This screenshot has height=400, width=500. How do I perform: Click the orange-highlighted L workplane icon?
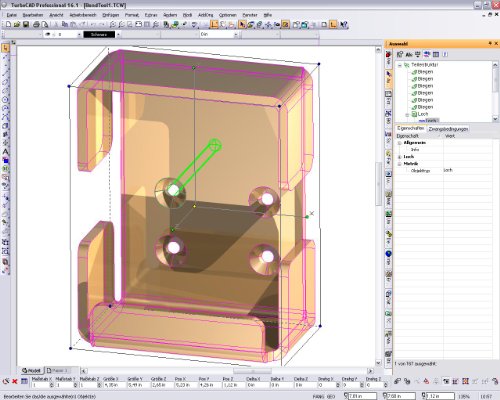pyautogui.click(x=333, y=24)
